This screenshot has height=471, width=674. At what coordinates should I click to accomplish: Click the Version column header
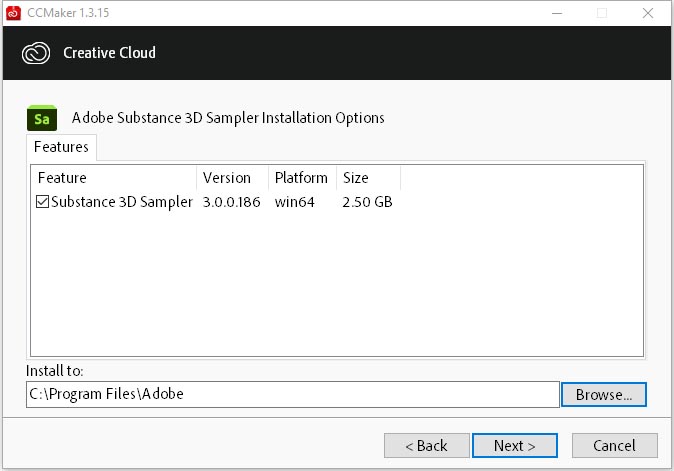(x=233, y=178)
